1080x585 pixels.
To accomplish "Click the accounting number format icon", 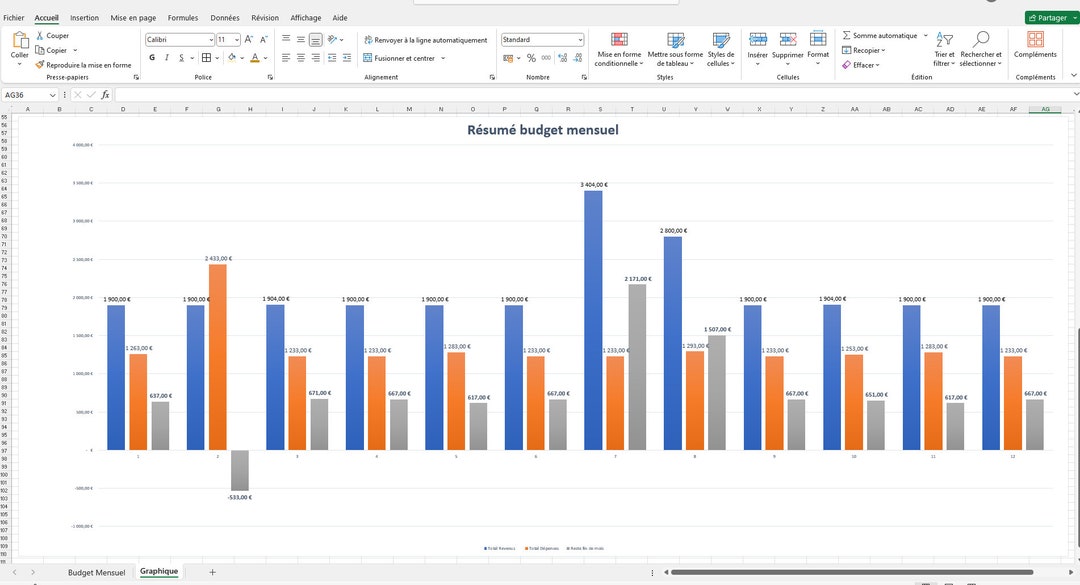I will click(508, 58).
